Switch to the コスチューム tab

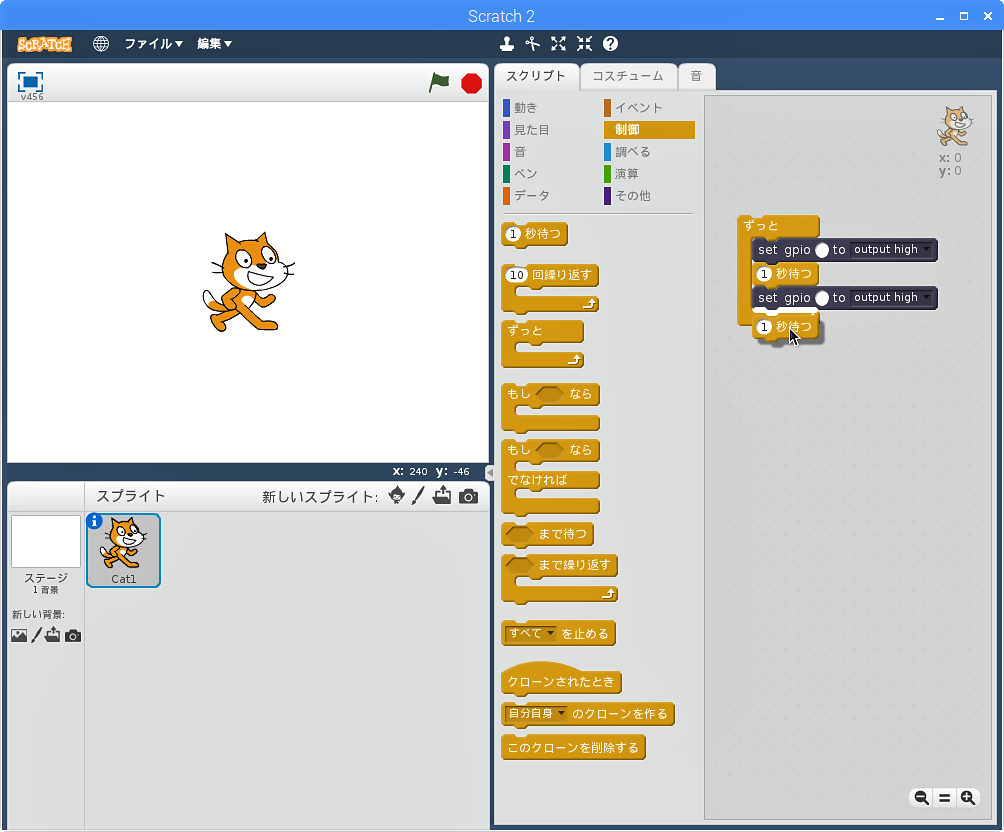click(x=628, y=76)
